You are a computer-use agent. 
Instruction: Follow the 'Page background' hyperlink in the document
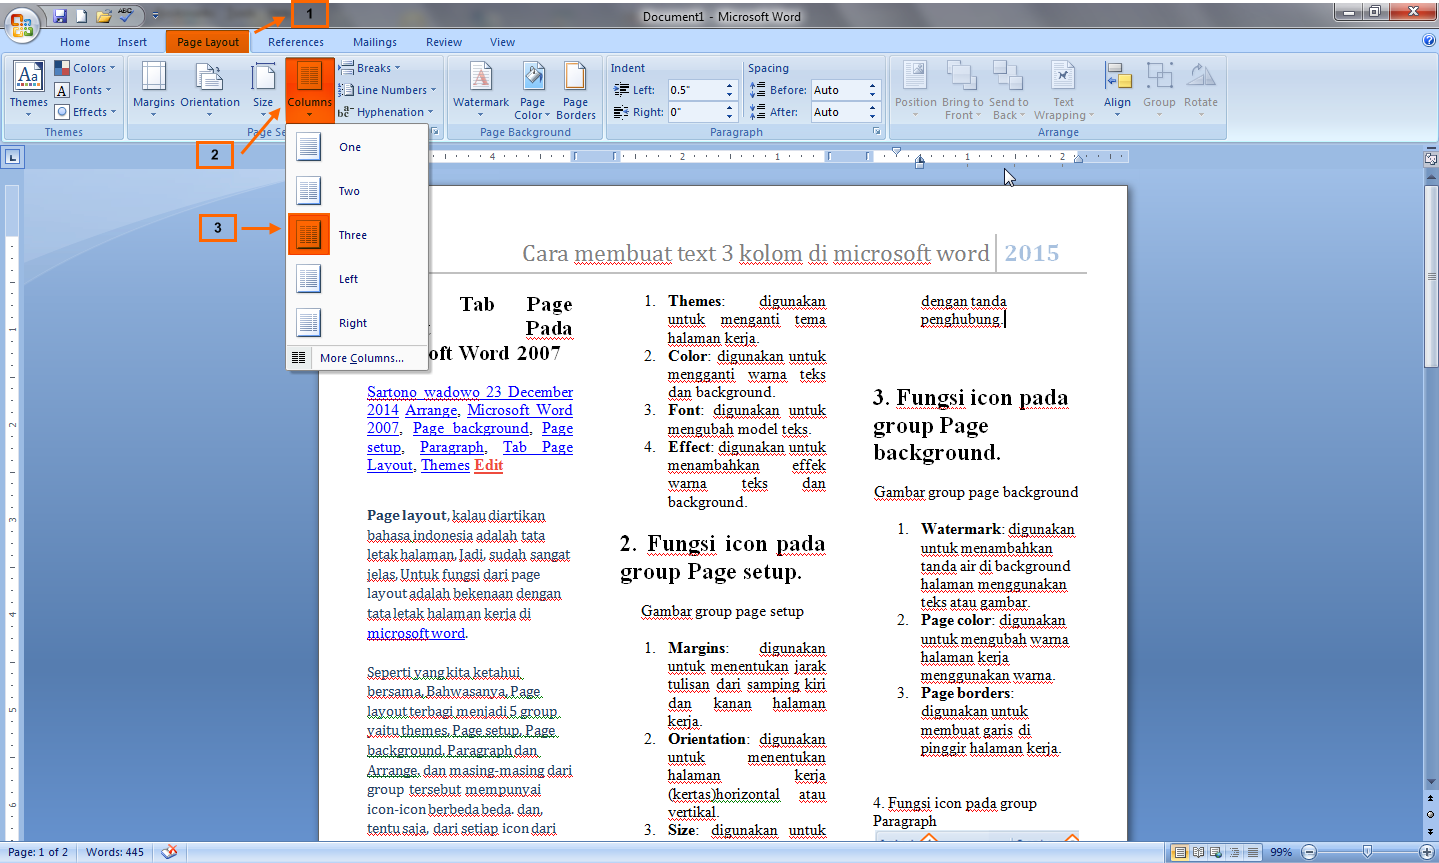471,428
